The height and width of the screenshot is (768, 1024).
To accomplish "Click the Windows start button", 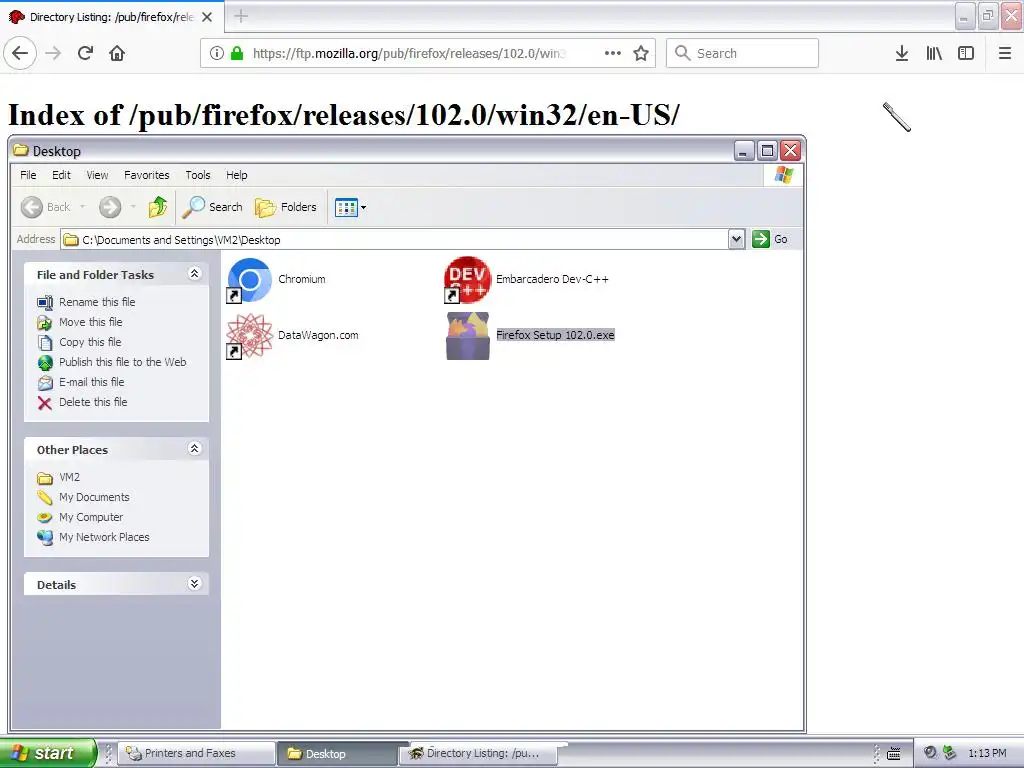I will (48, 753).
